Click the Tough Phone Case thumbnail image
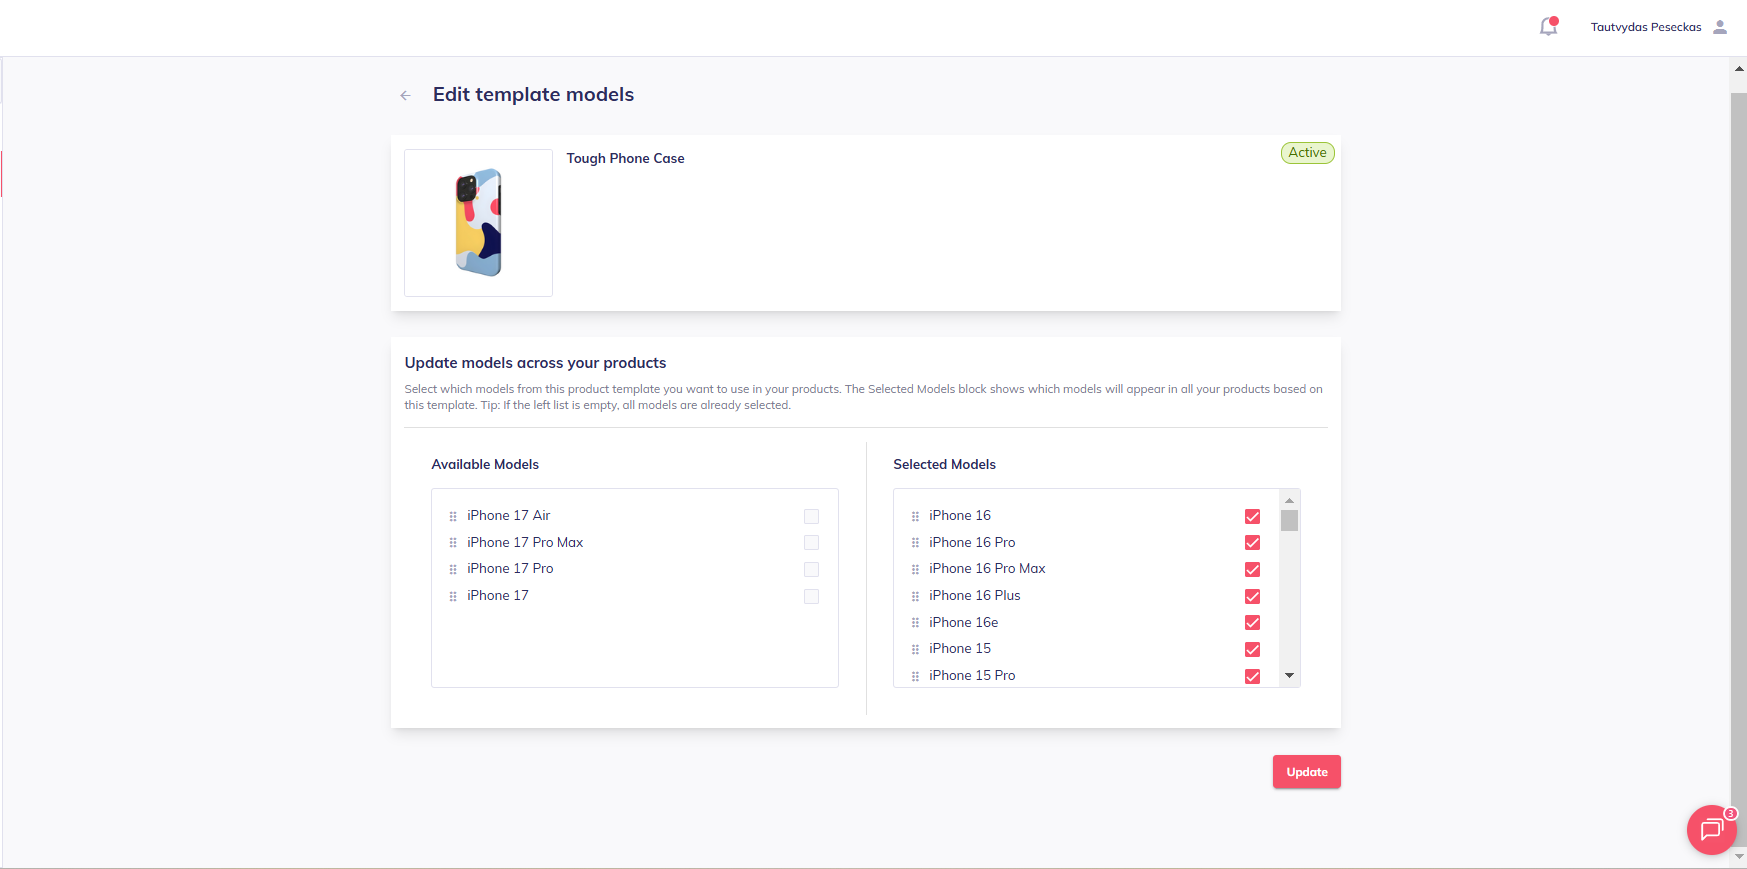 tap(478, 223)
